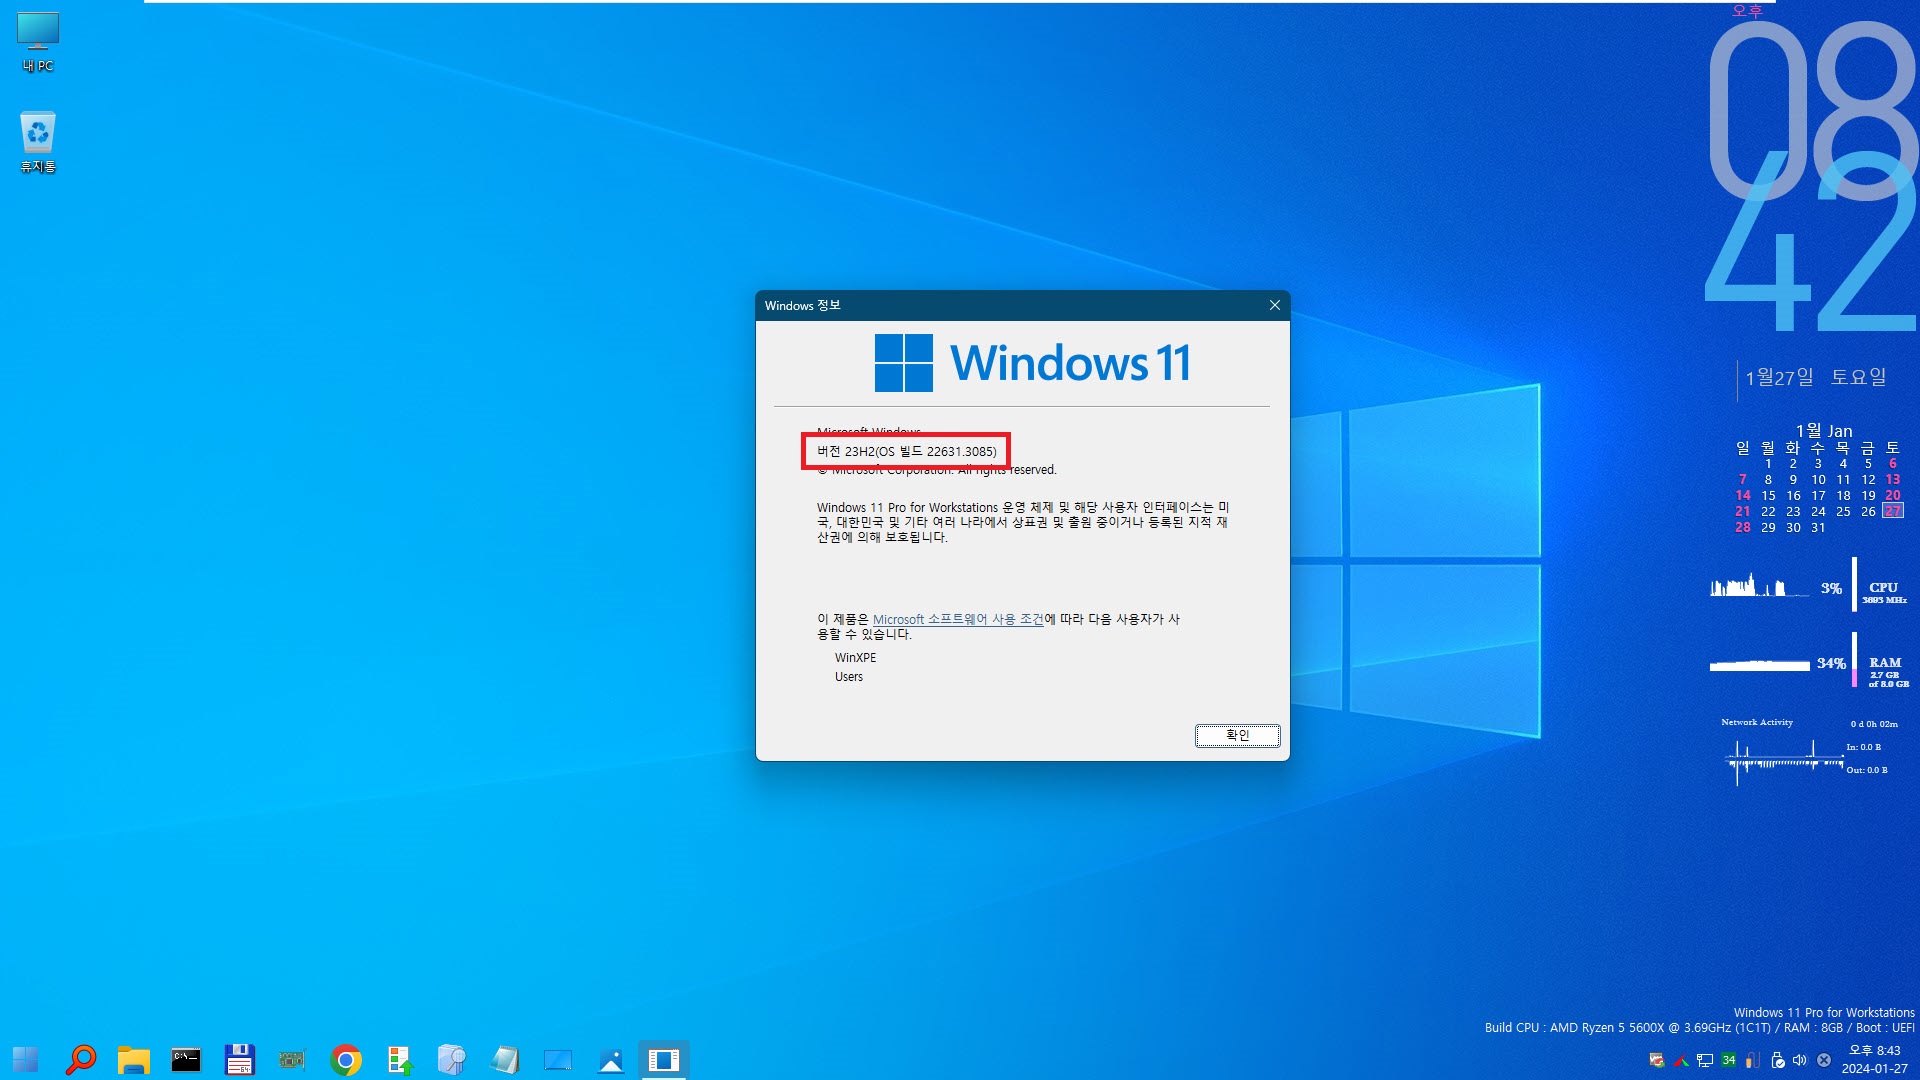The height and width of the screenshot is (1080, 1920).
Task: Click the green 34 tray indicator
Action: [1729, 1060]
